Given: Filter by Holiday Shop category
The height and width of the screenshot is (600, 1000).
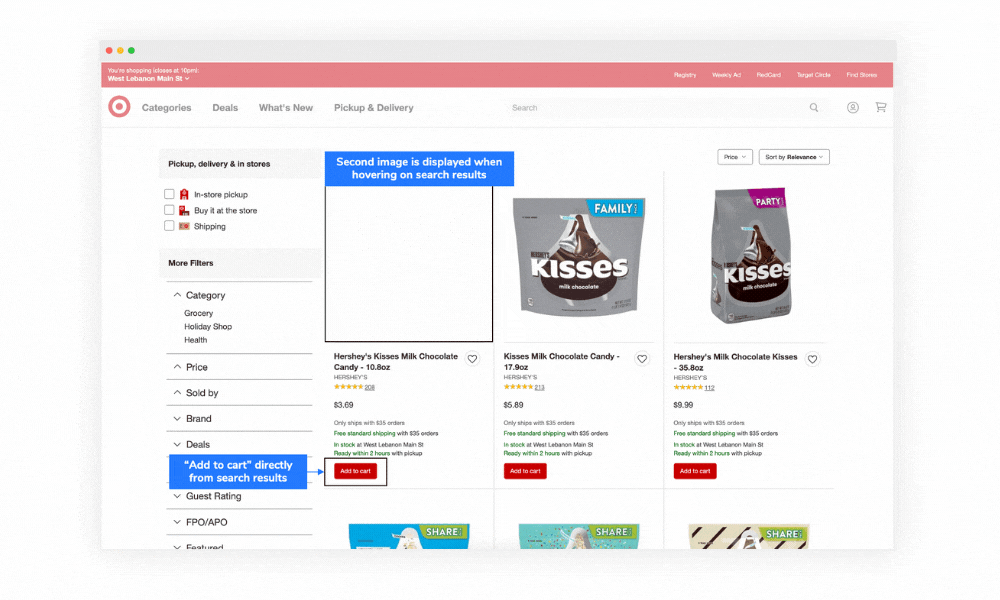Looking at the screenshot, I should (208, 326).
